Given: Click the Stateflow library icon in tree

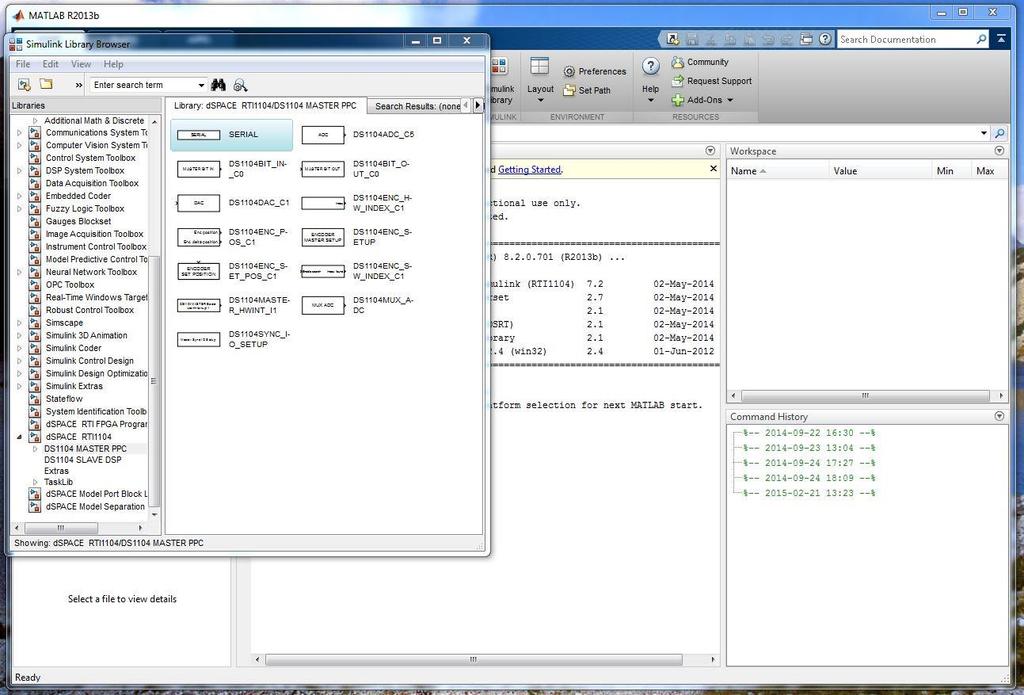Looking at the screenshot, I should coord(35,399).
